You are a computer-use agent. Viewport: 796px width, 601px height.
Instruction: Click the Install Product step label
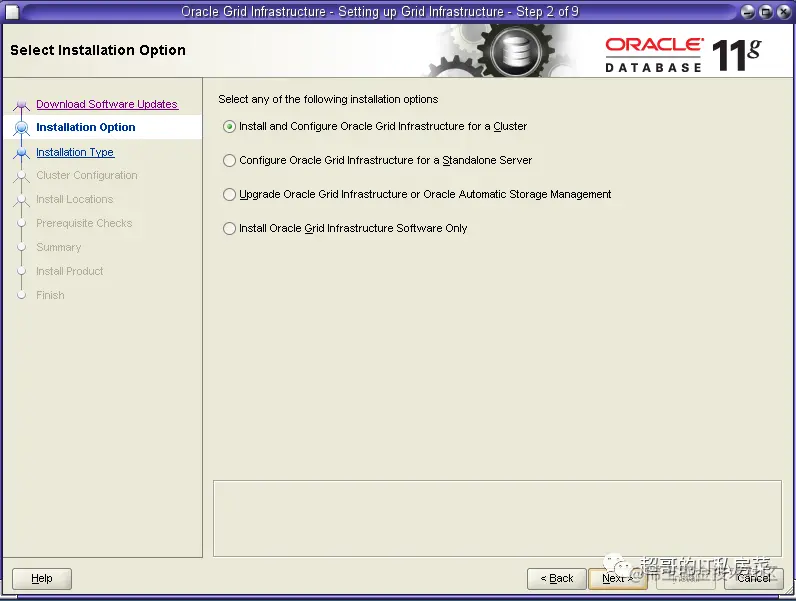pyautogui.click(x=70, y=271)
